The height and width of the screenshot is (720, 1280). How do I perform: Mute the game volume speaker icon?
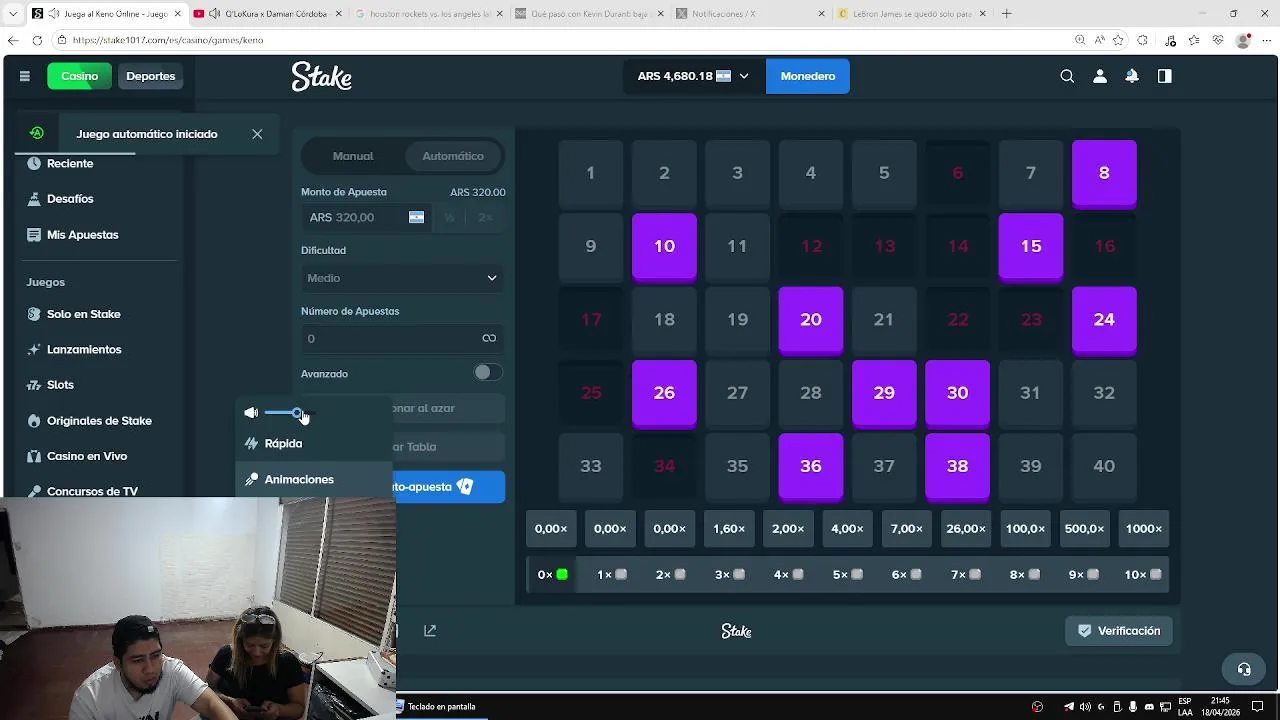[251, 413]
